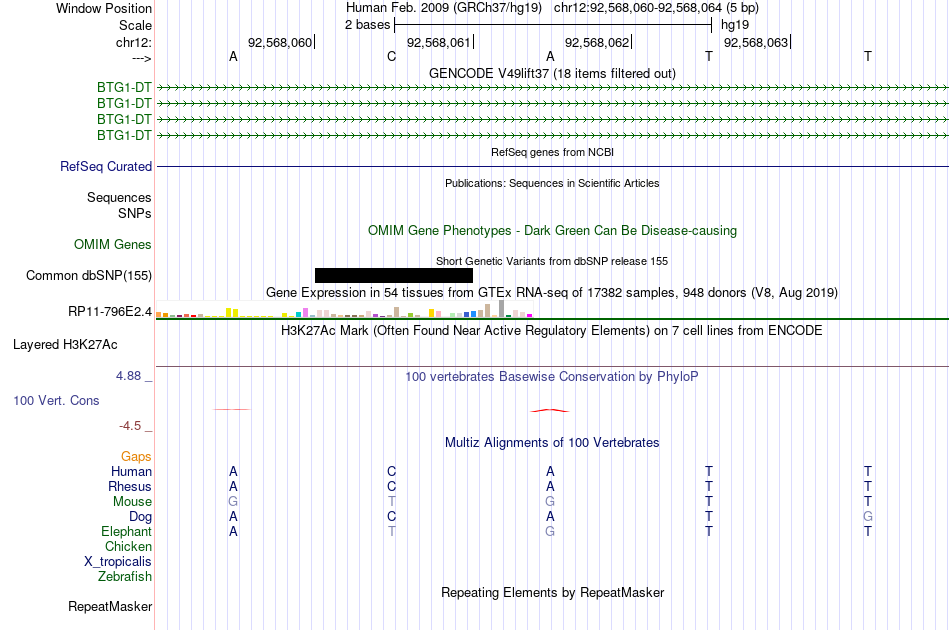
Task: Click the "RepeatMasker" track label
Action: click(x=110, y=606)
